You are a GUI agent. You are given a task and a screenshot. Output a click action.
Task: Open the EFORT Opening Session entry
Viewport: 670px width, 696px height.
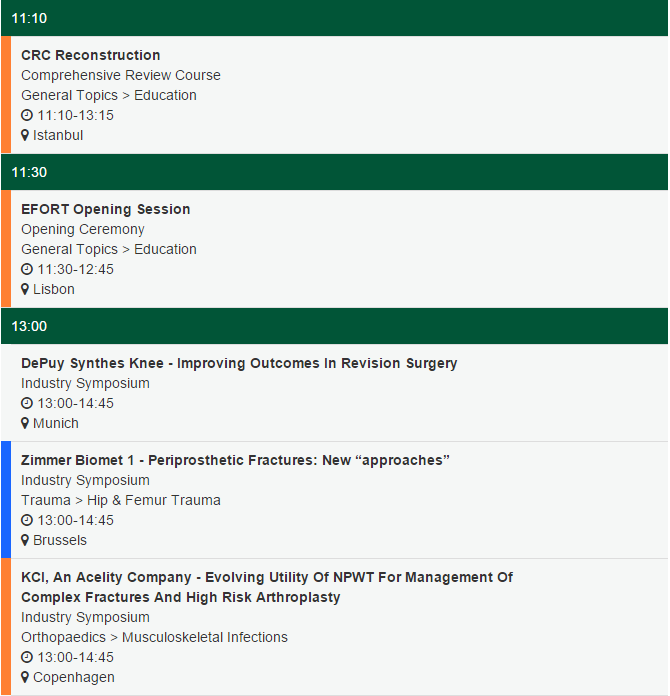tap(106, 209)
